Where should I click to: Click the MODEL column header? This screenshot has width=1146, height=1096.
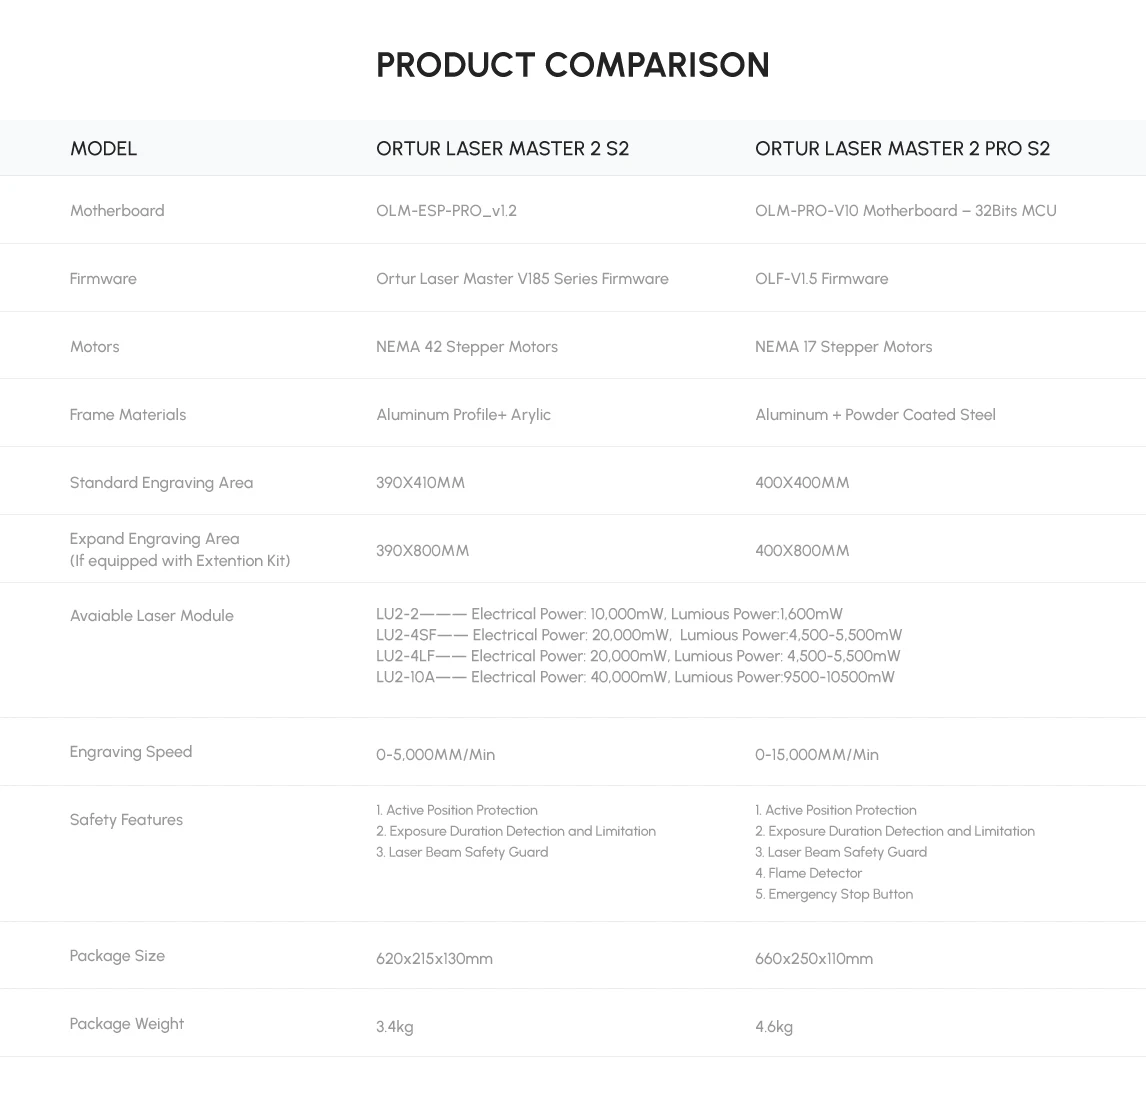pyautogui.click(x=103, y=148)
